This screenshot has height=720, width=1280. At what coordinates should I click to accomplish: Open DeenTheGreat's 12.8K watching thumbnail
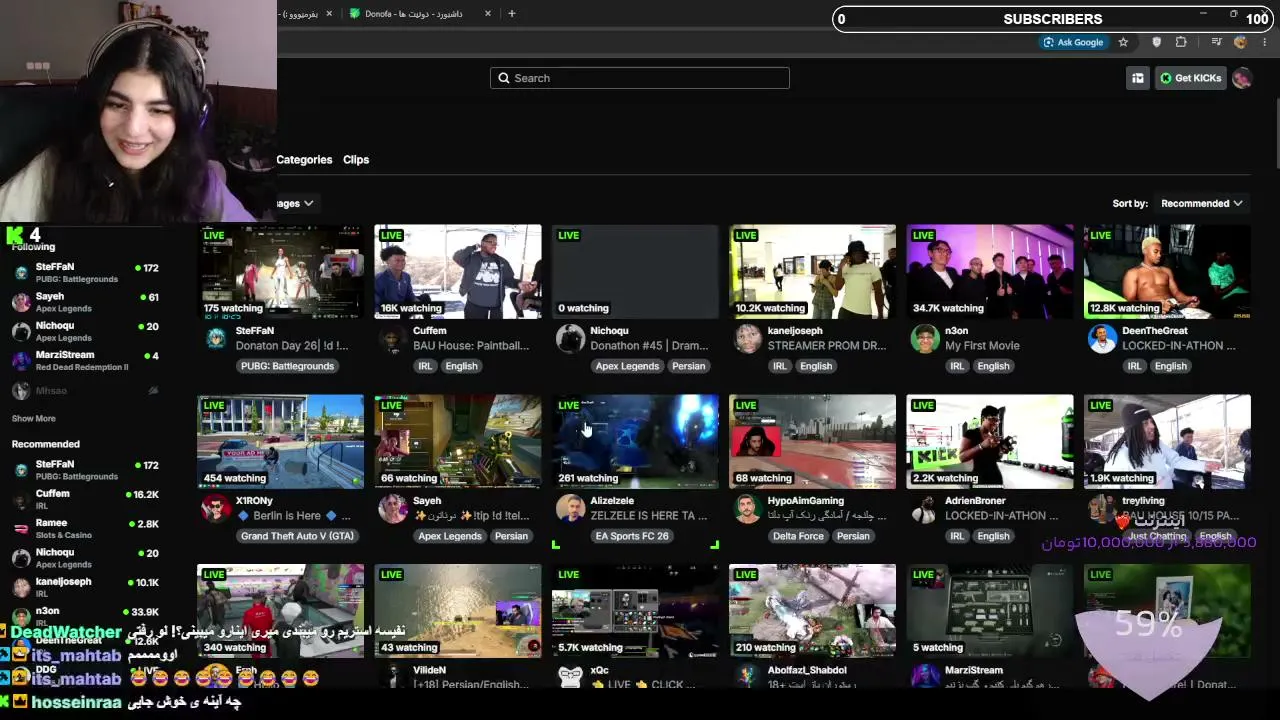[x=1167, y=272]
